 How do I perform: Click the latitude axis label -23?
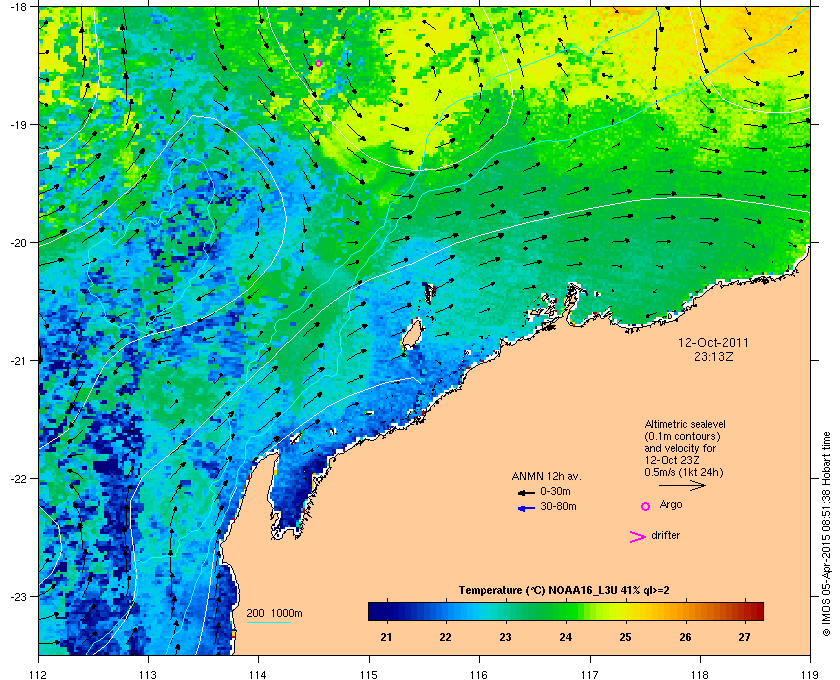(x=18, y=596)
